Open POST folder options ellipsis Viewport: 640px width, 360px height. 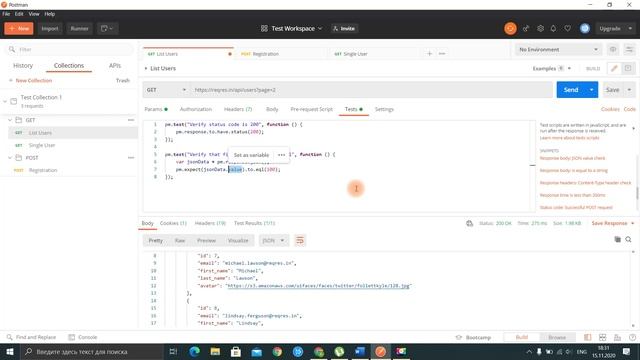pyautogui.click(x=131, y=158)
